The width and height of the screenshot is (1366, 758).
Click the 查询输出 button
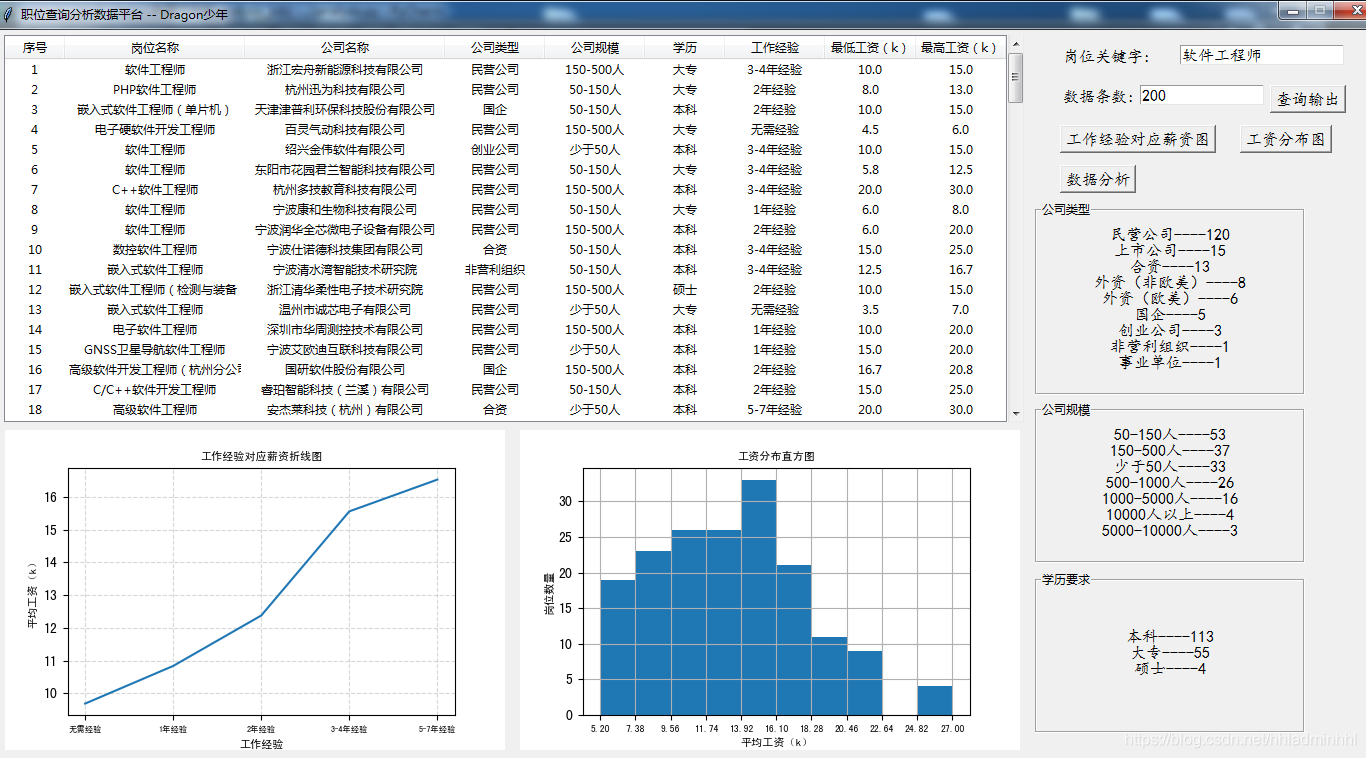click(1308, 99)
